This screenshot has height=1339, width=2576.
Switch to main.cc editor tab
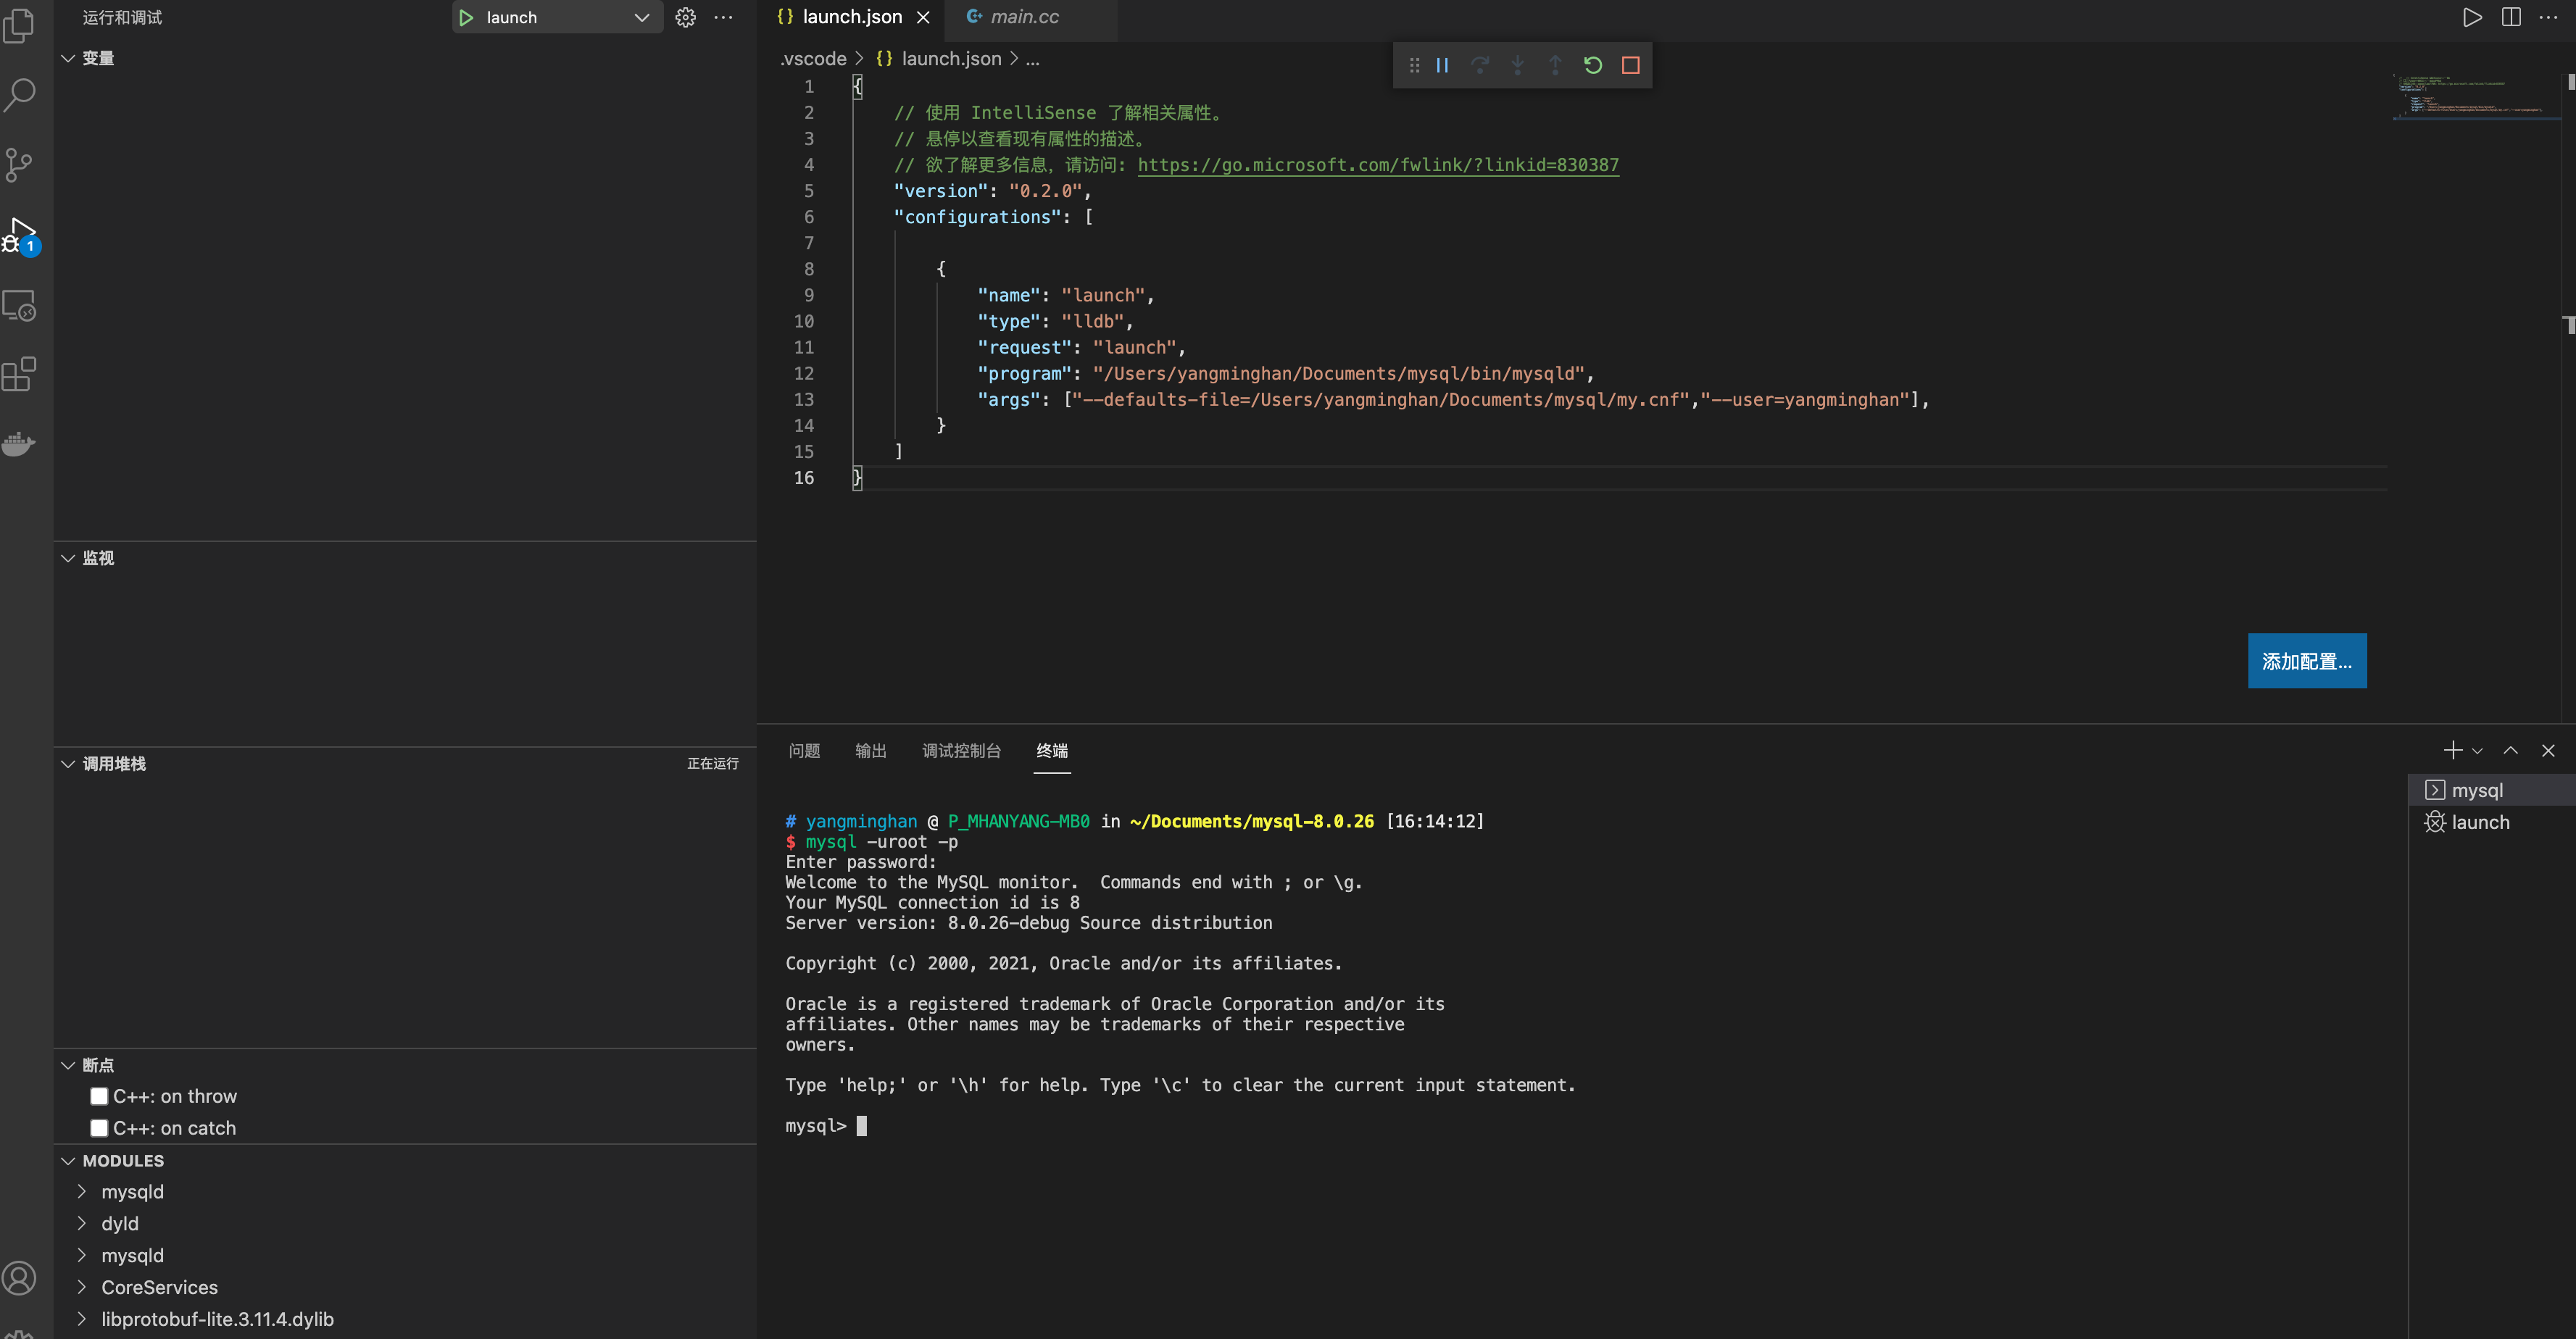[x=1024, y=17]
